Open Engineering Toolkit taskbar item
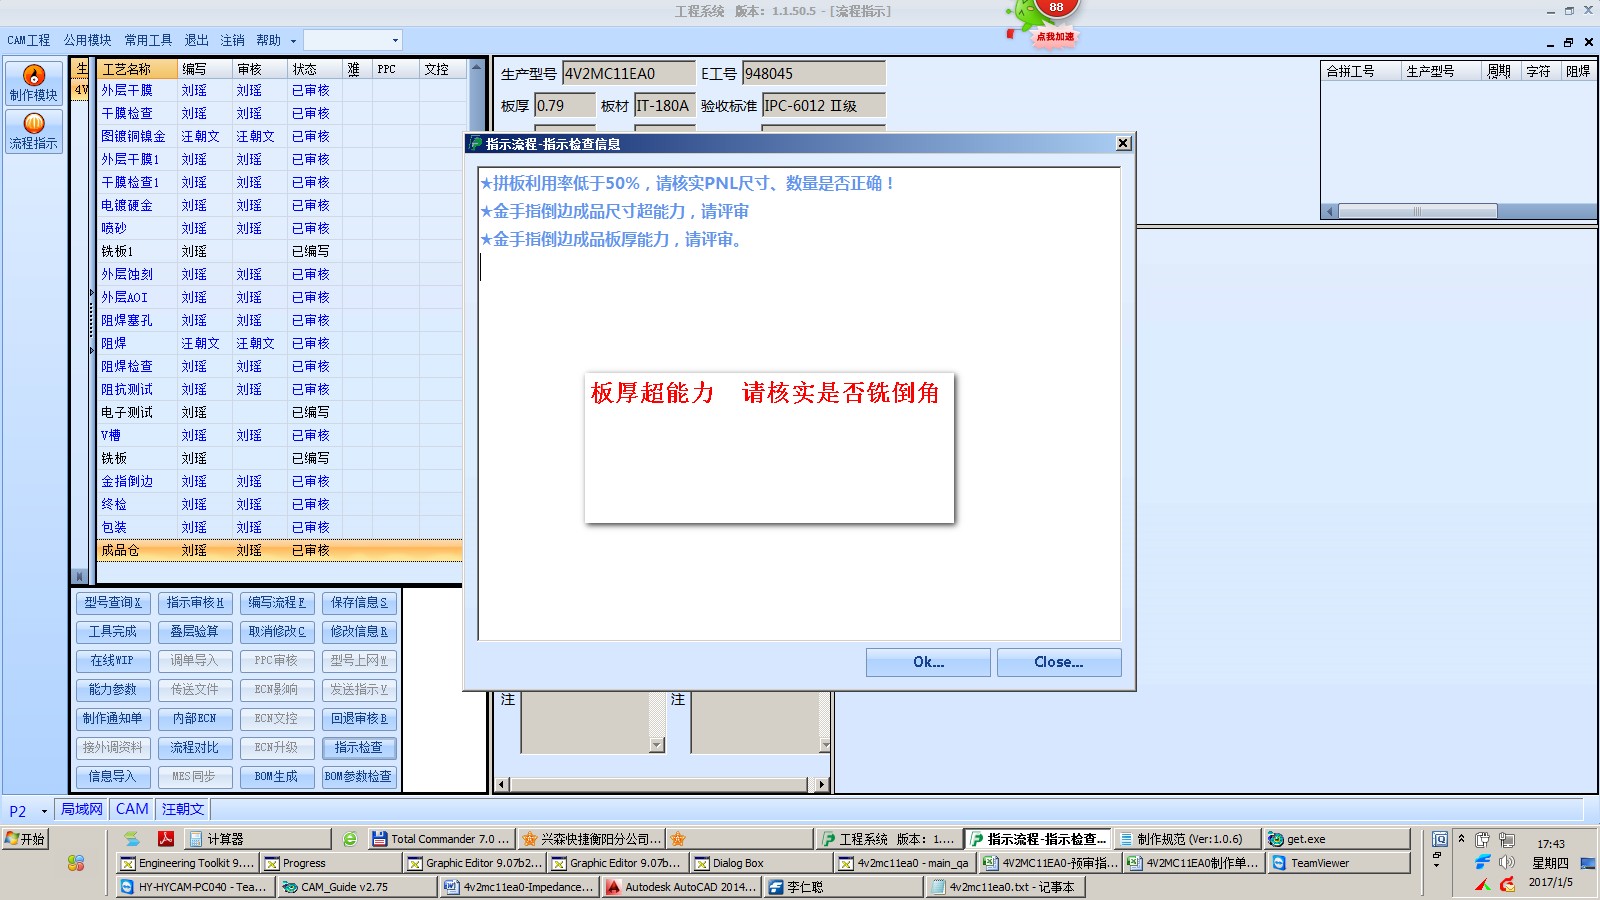The height and width of the screenshot is (900, 1600). click(x=188, y=863)
